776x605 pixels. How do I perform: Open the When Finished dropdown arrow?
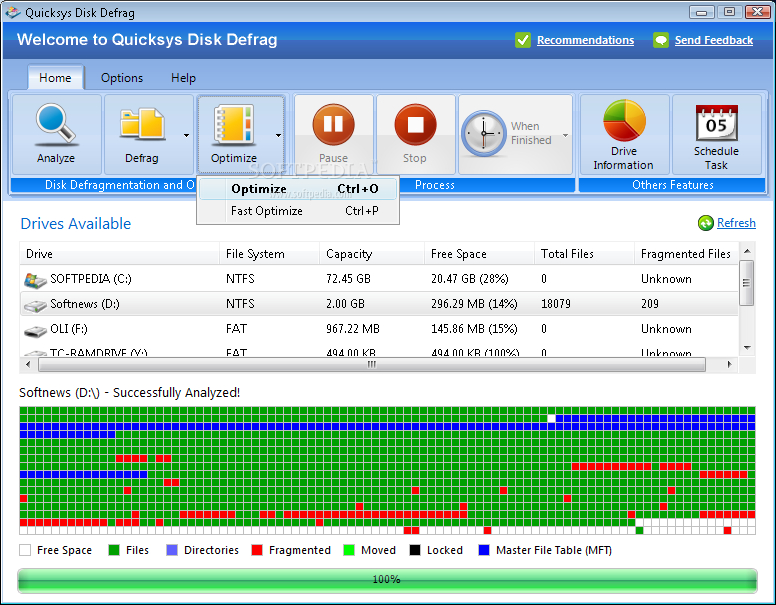tap(565, 135)
